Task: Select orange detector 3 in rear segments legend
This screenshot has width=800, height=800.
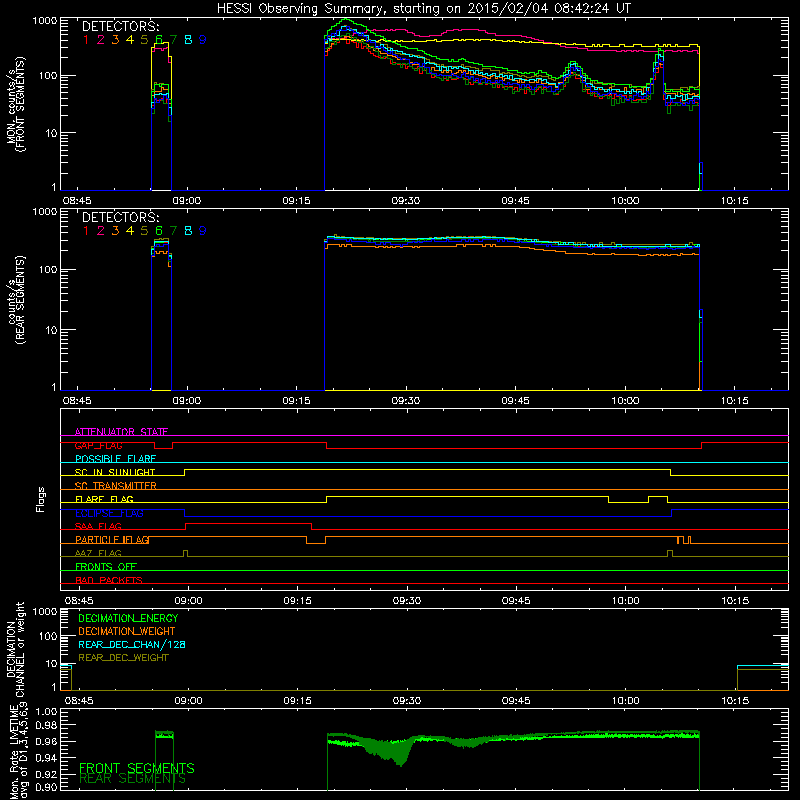Action: click(115, 231)
